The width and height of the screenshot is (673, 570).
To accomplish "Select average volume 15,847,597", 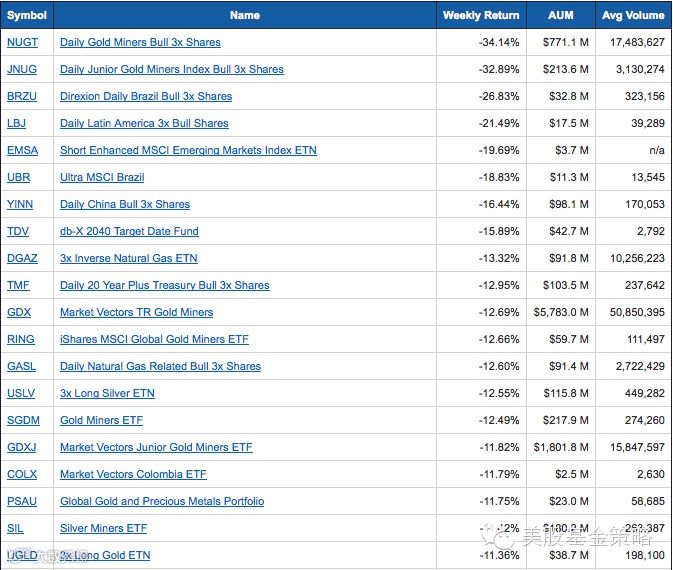I will point(637,448).
